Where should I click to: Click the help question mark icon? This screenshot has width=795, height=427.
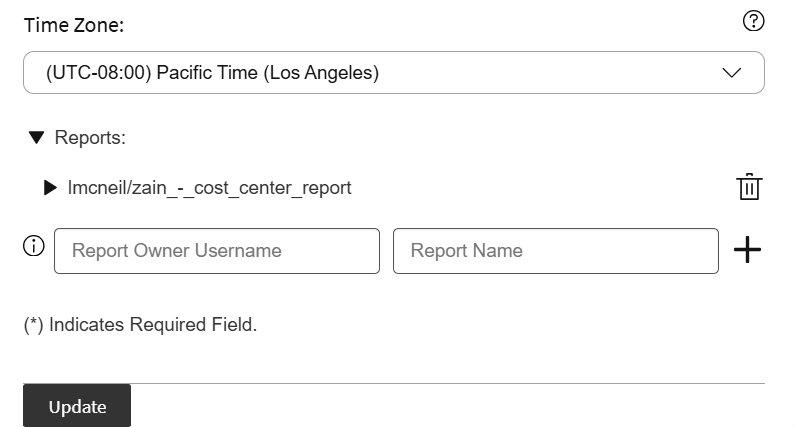754,21
